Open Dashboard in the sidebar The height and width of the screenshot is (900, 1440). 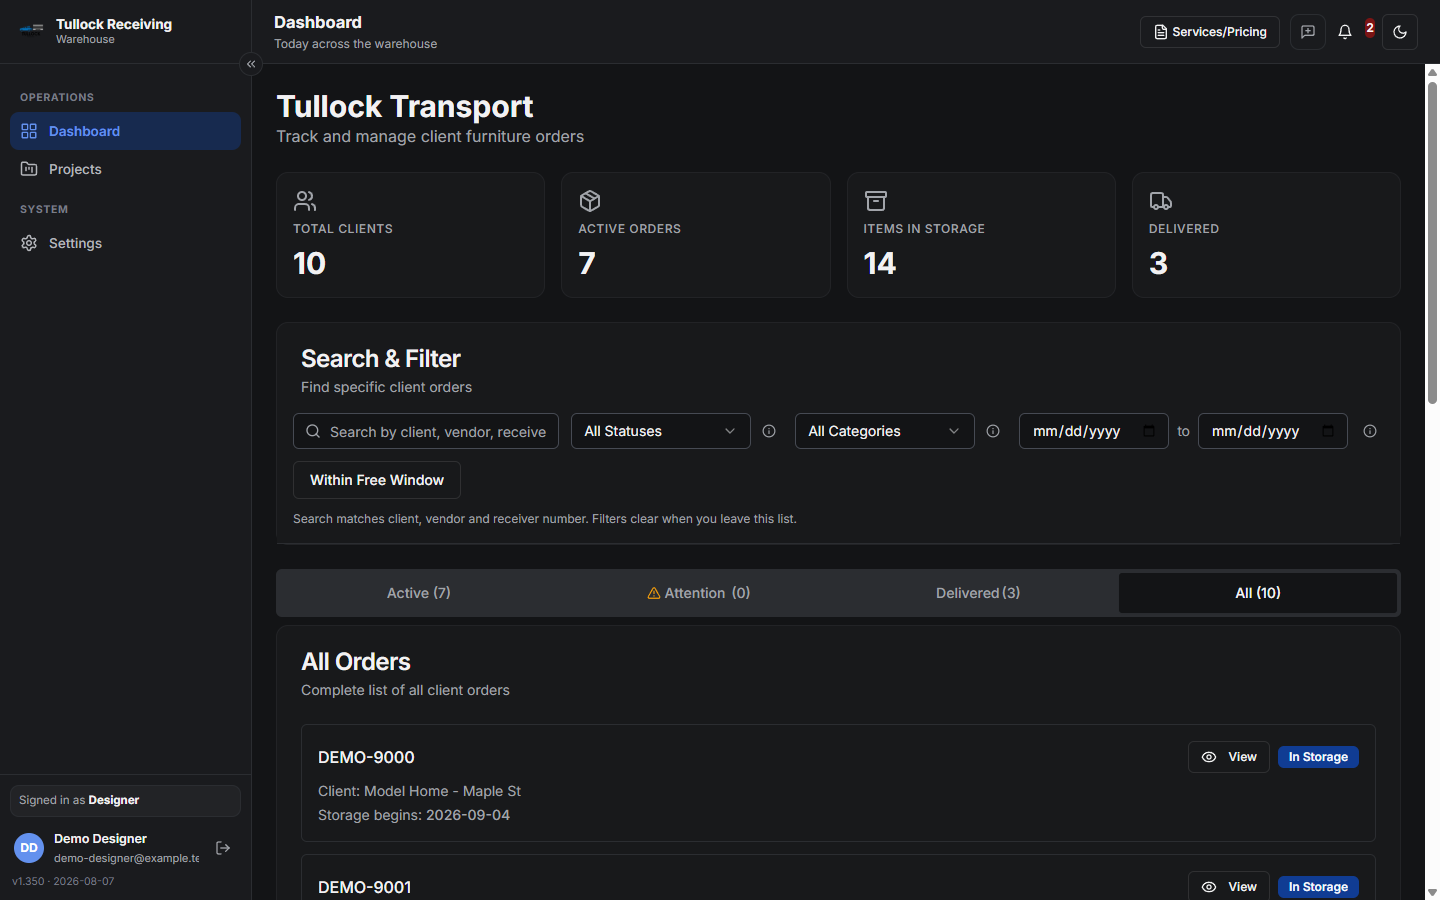tap(125, 131)
